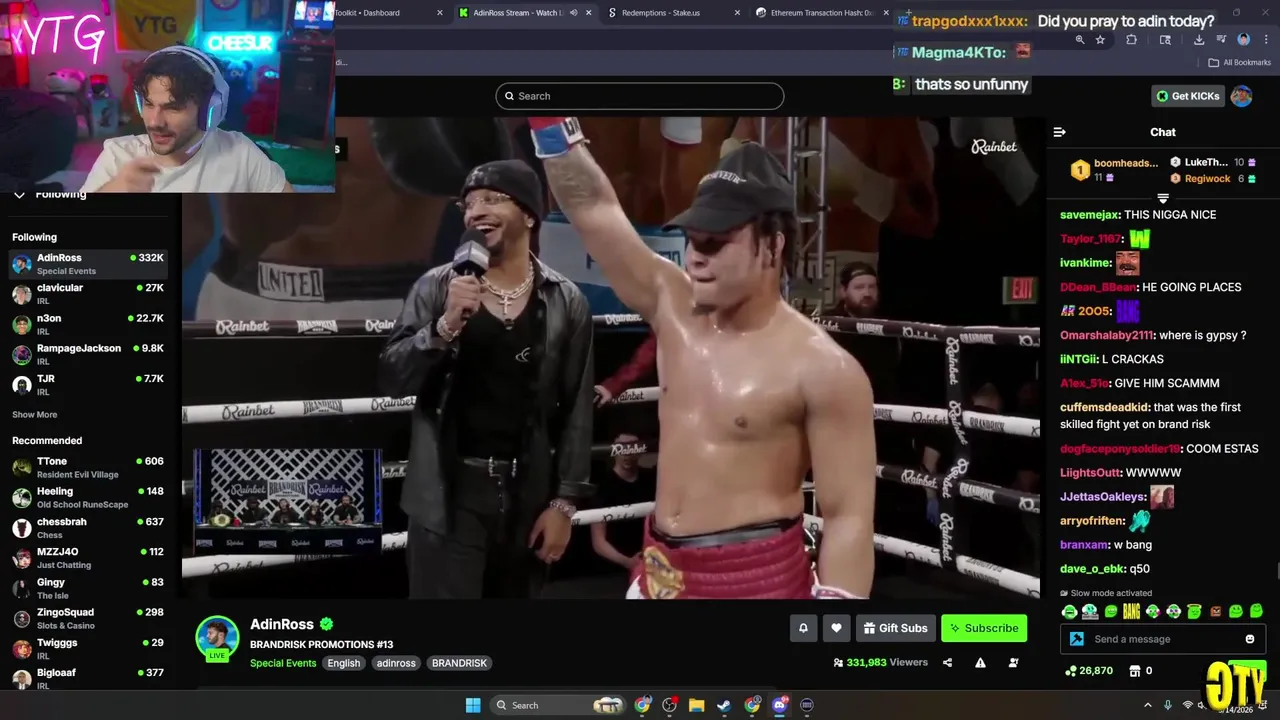Close the Redemptions Stake.us tab

click(738, 13)
